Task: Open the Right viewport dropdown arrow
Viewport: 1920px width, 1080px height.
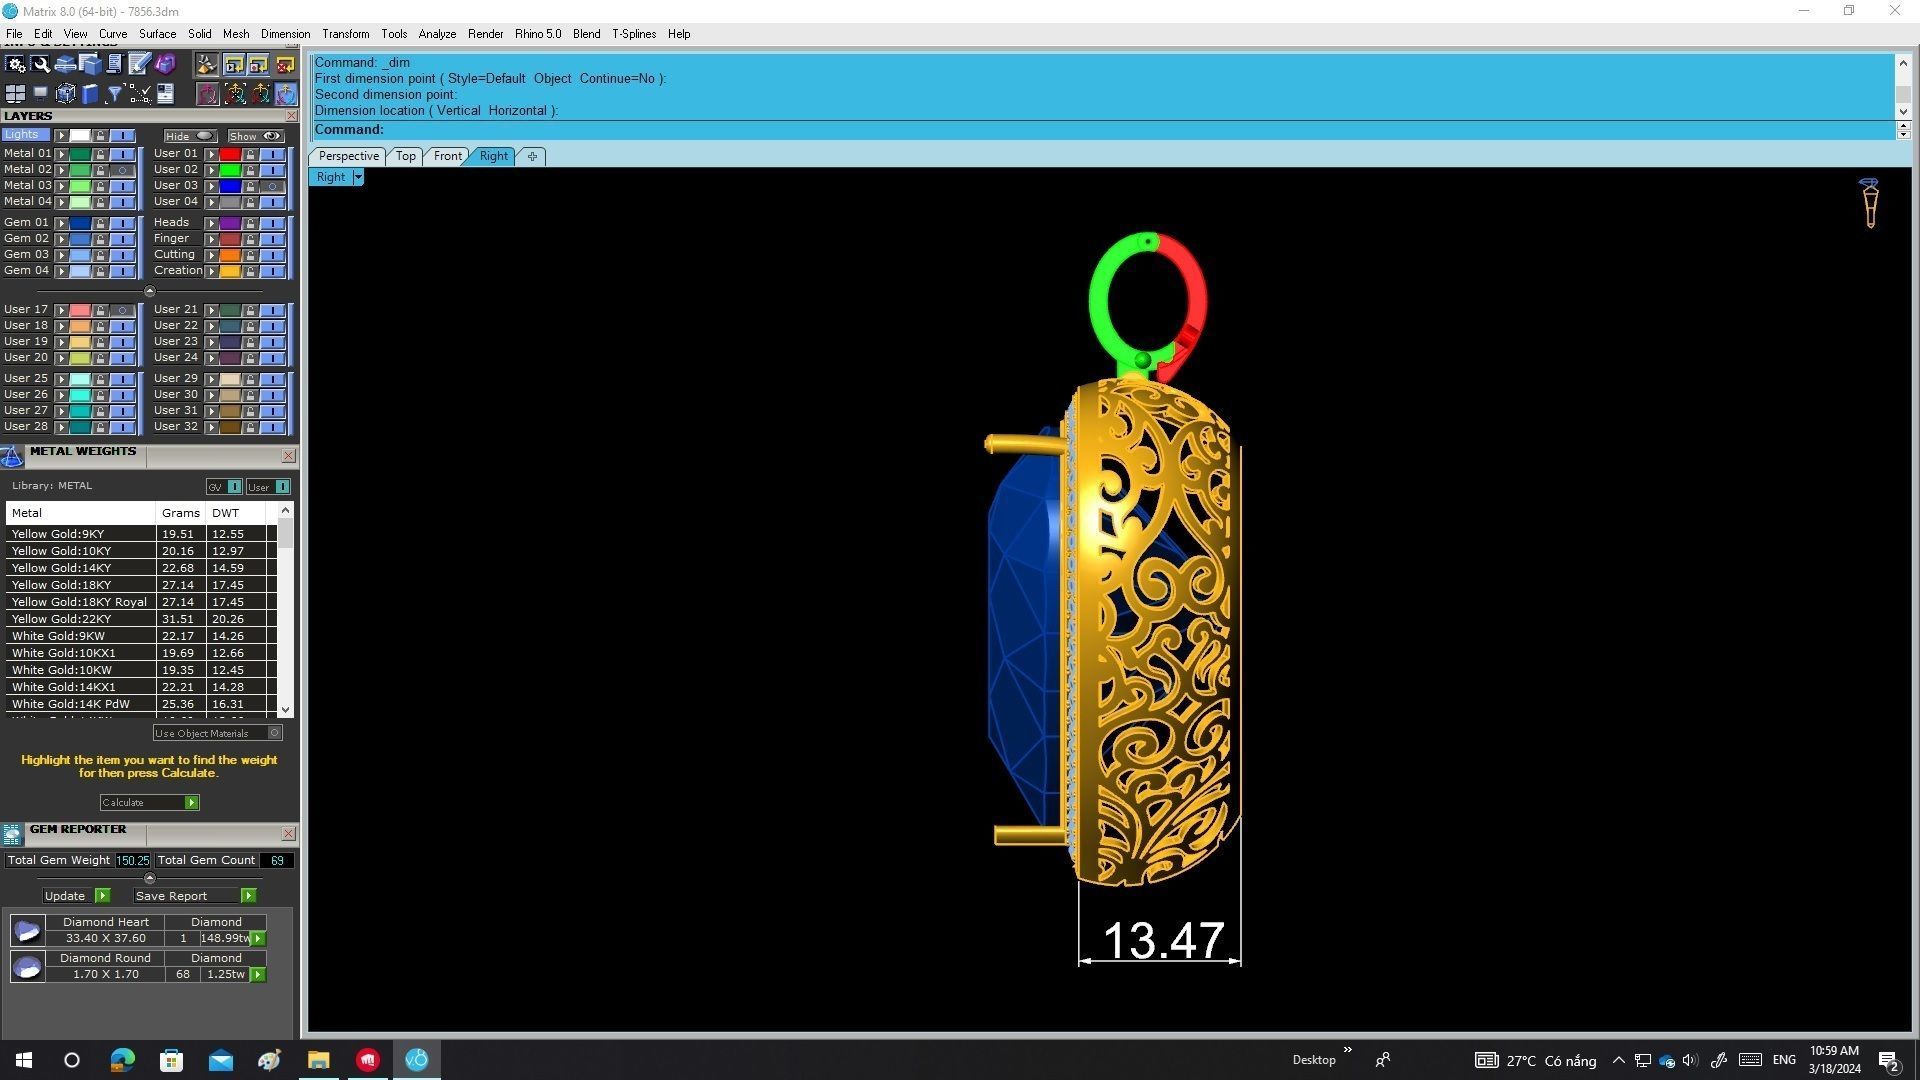Action: pyautogui.click(x=358, y=177)
